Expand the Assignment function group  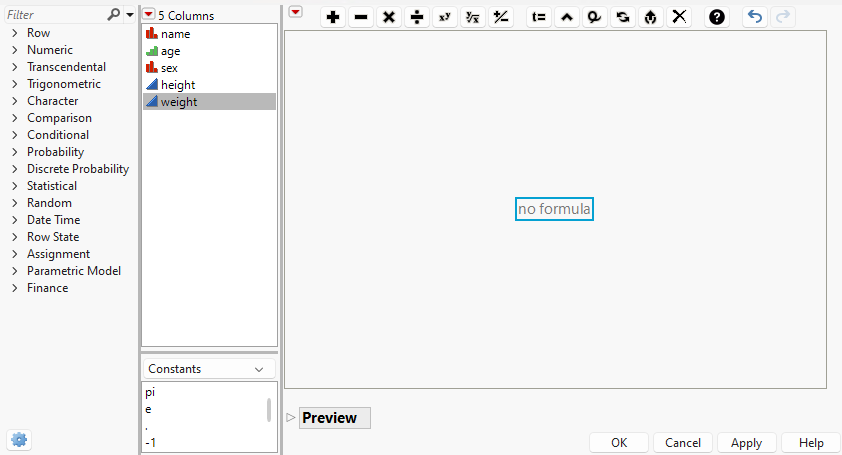click(x=14, y=254)
